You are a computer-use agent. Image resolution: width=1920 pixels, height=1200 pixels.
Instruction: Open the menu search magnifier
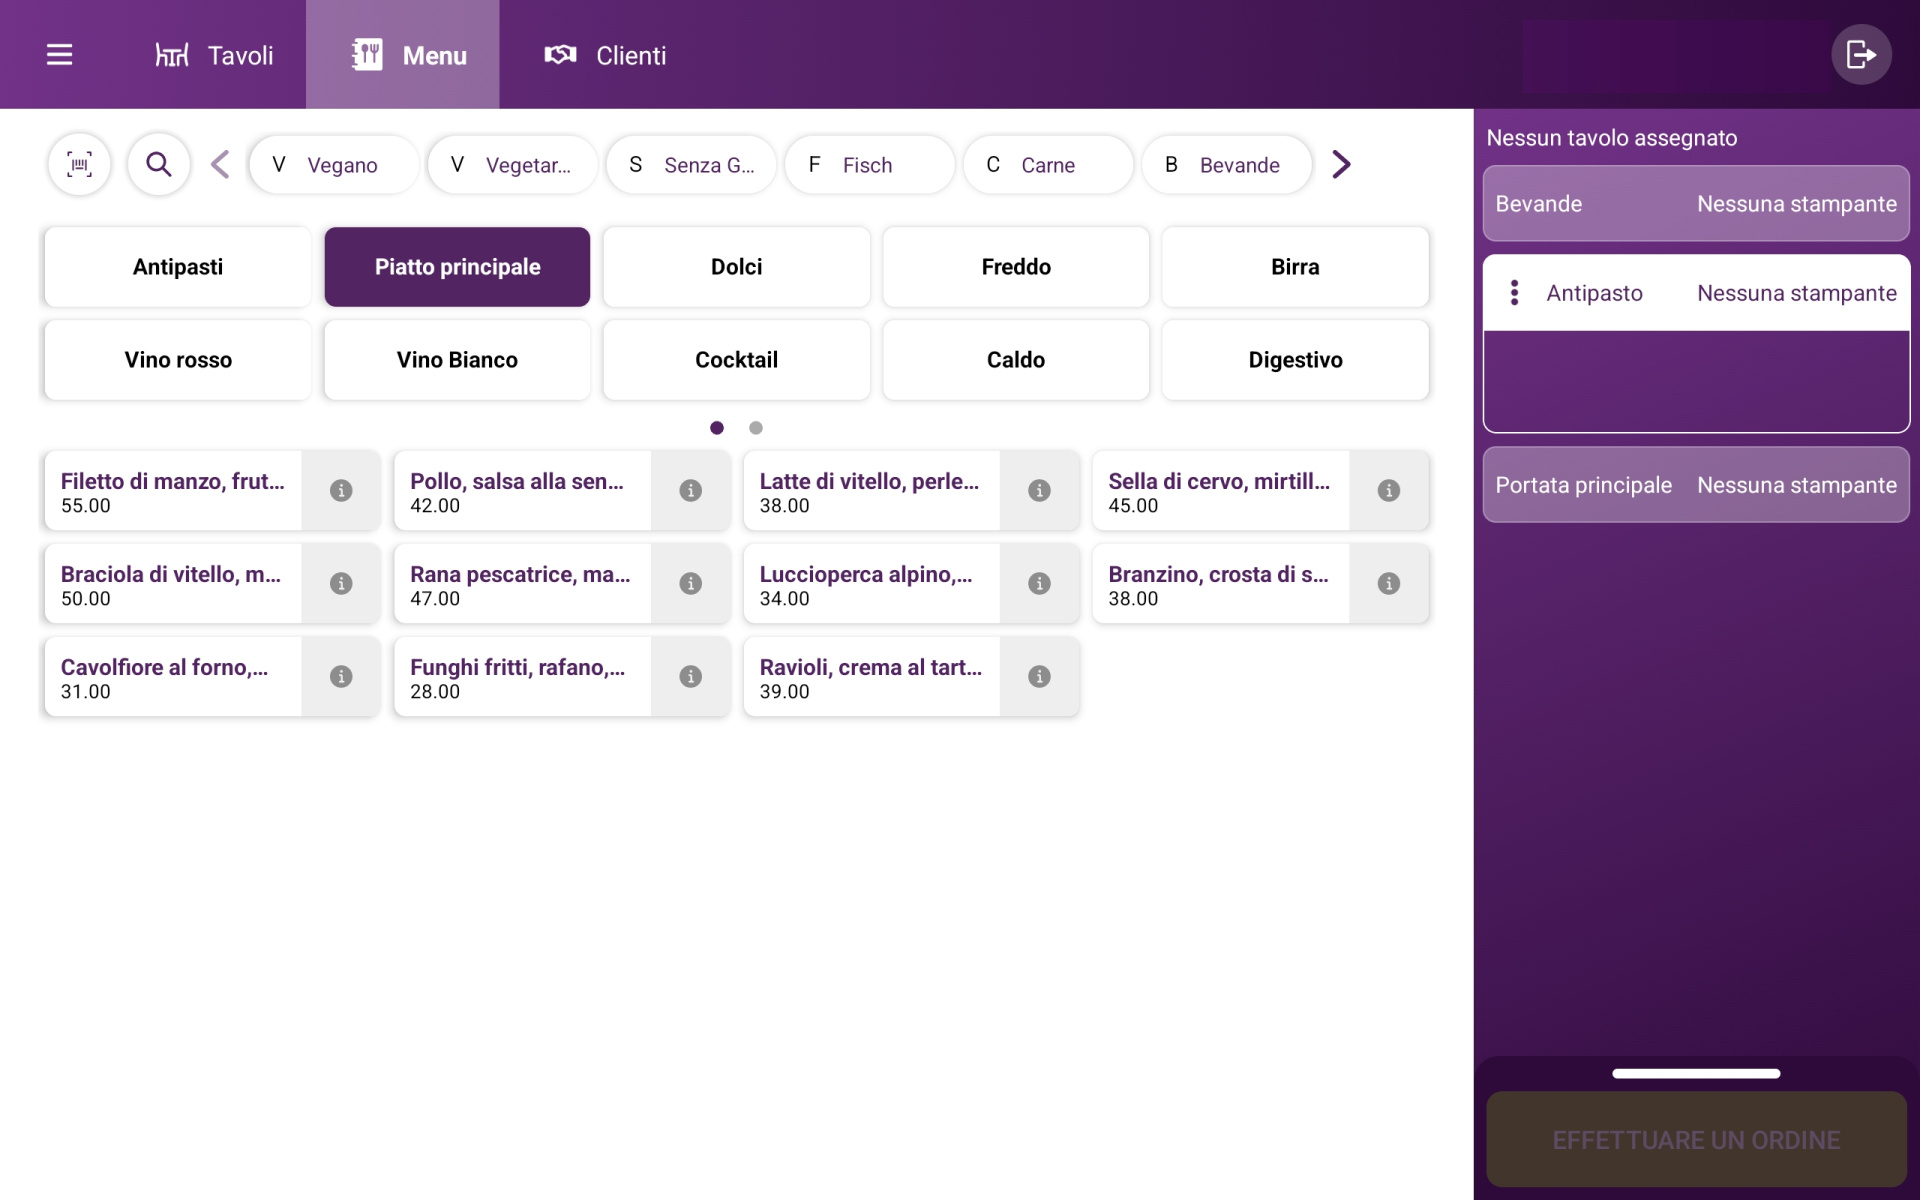158,164
